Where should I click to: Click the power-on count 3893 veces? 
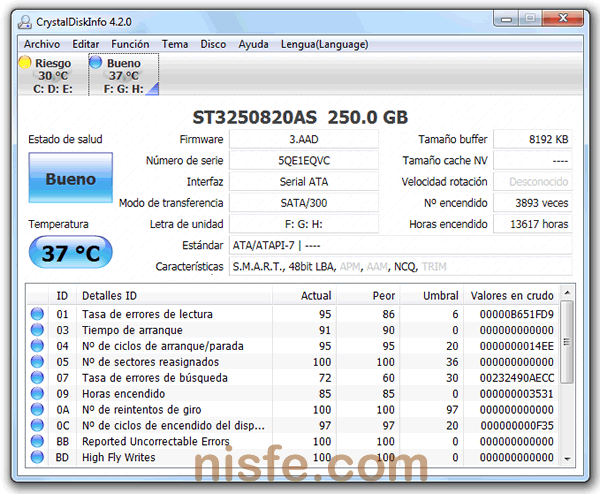click(x=533, y=203)
